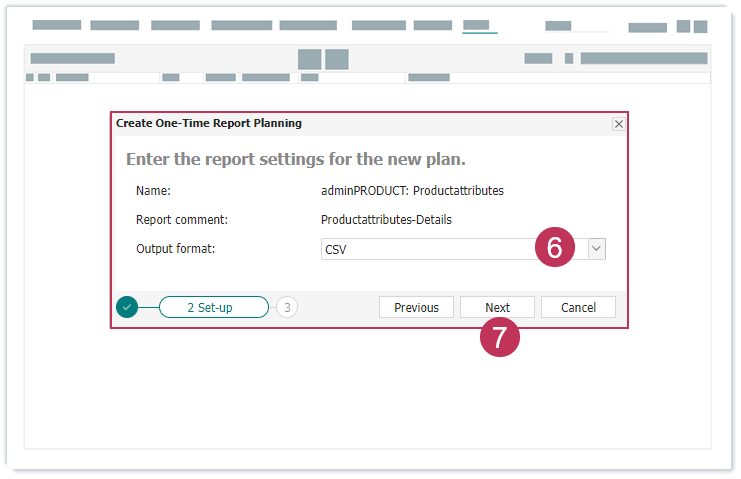Close the Create One-Time Report Planning dialog
The width and height of the screenshot is (741, 479).
point(618,124)
